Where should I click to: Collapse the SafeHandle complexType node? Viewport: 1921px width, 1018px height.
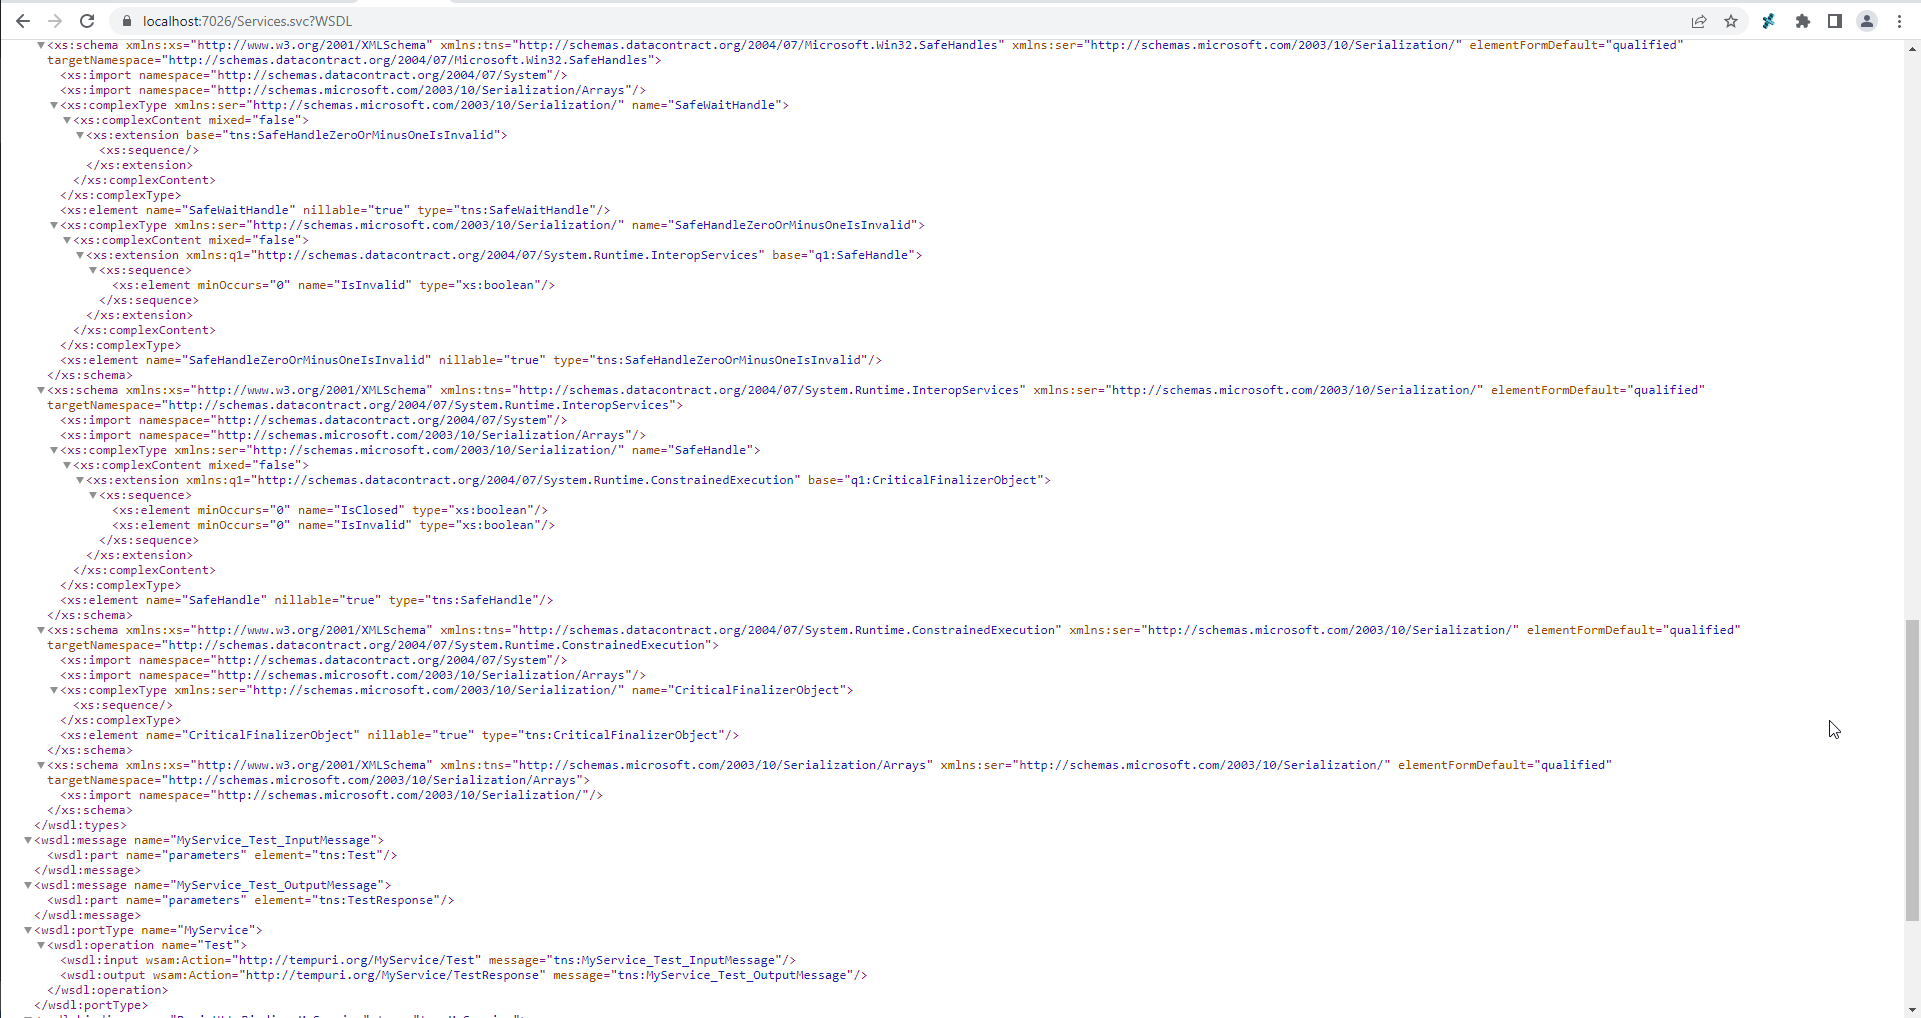click(x=54, y=450)
